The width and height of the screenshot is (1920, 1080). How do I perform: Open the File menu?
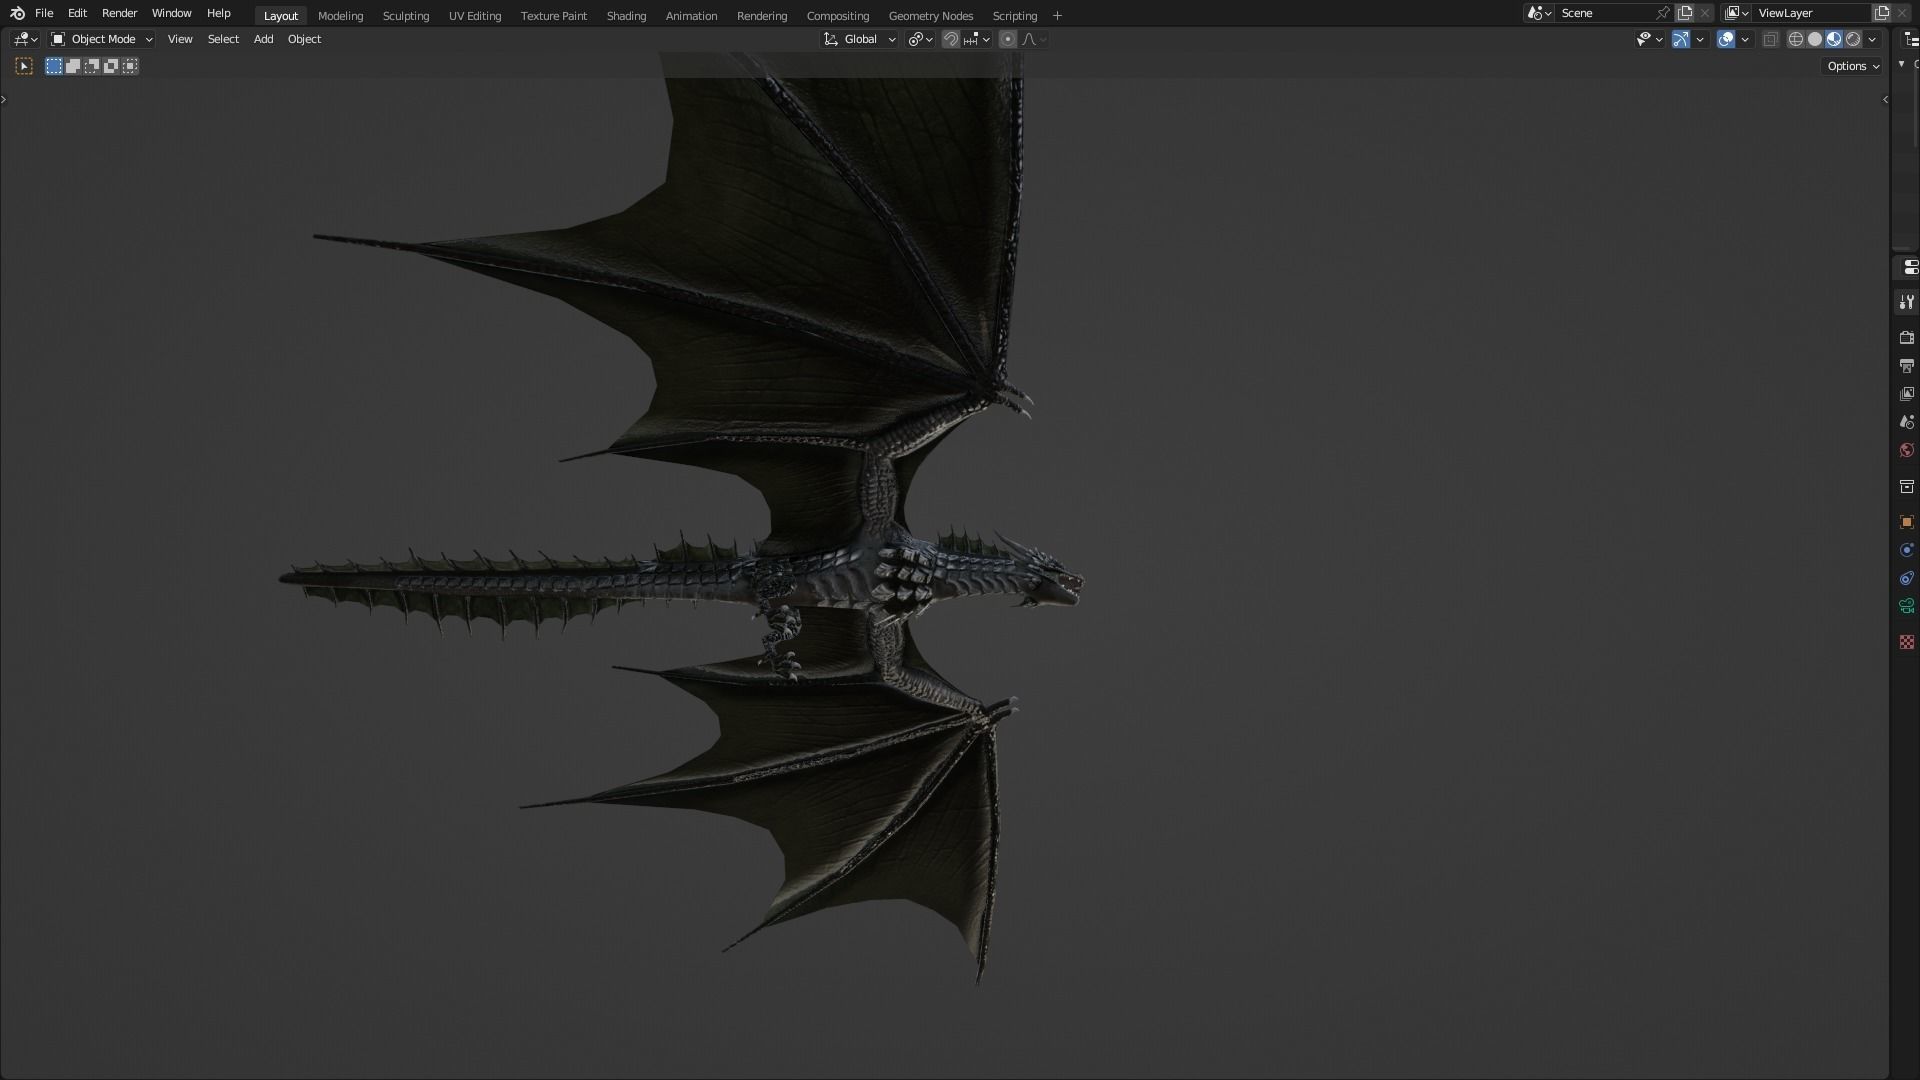point(44,13)
